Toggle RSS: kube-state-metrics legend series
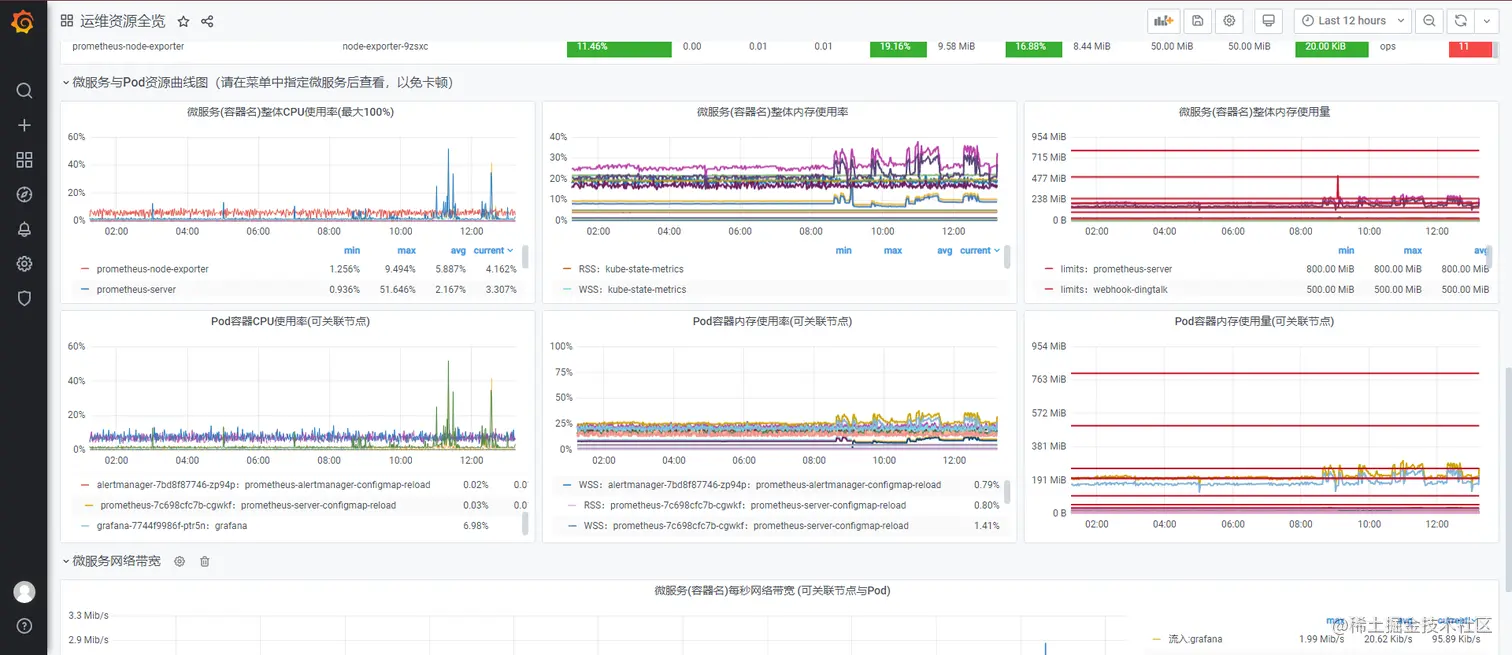Viewport: 1512px width, 655px height. tap(631, 269)
